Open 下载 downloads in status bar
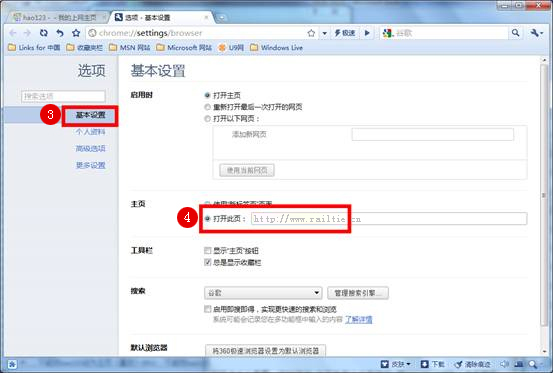 pyautogui.click(x=433, y=364)
